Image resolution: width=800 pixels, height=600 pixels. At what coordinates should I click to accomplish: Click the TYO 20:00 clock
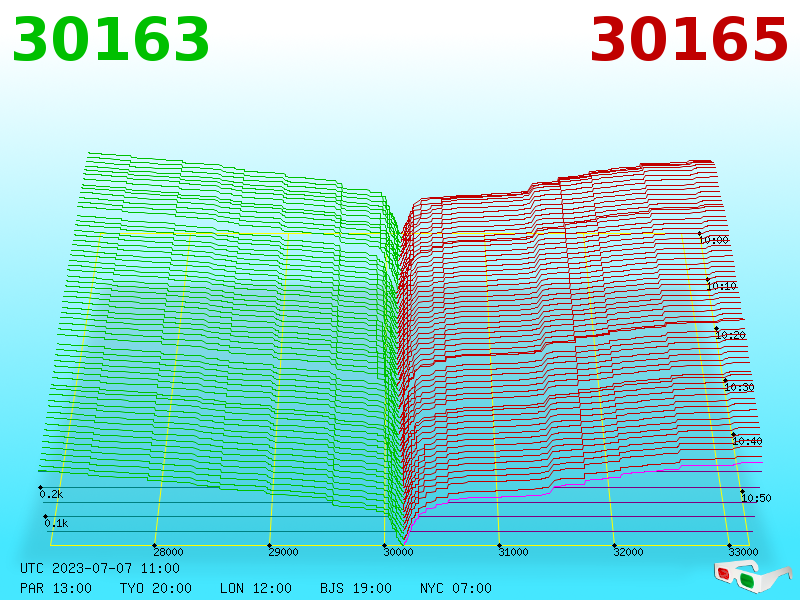point(156,588)
